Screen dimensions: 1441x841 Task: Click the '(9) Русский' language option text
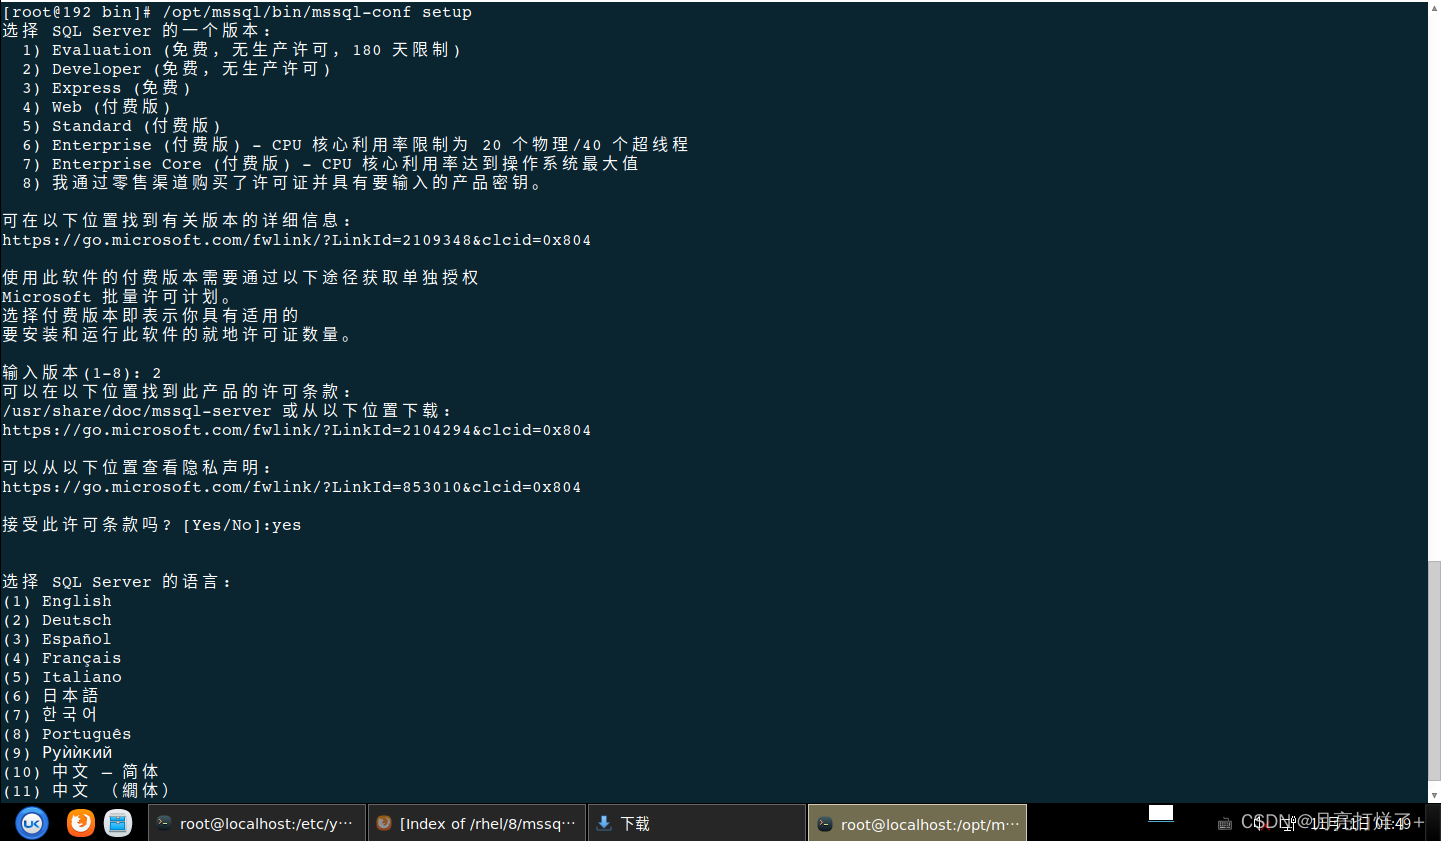pos(57,753)
